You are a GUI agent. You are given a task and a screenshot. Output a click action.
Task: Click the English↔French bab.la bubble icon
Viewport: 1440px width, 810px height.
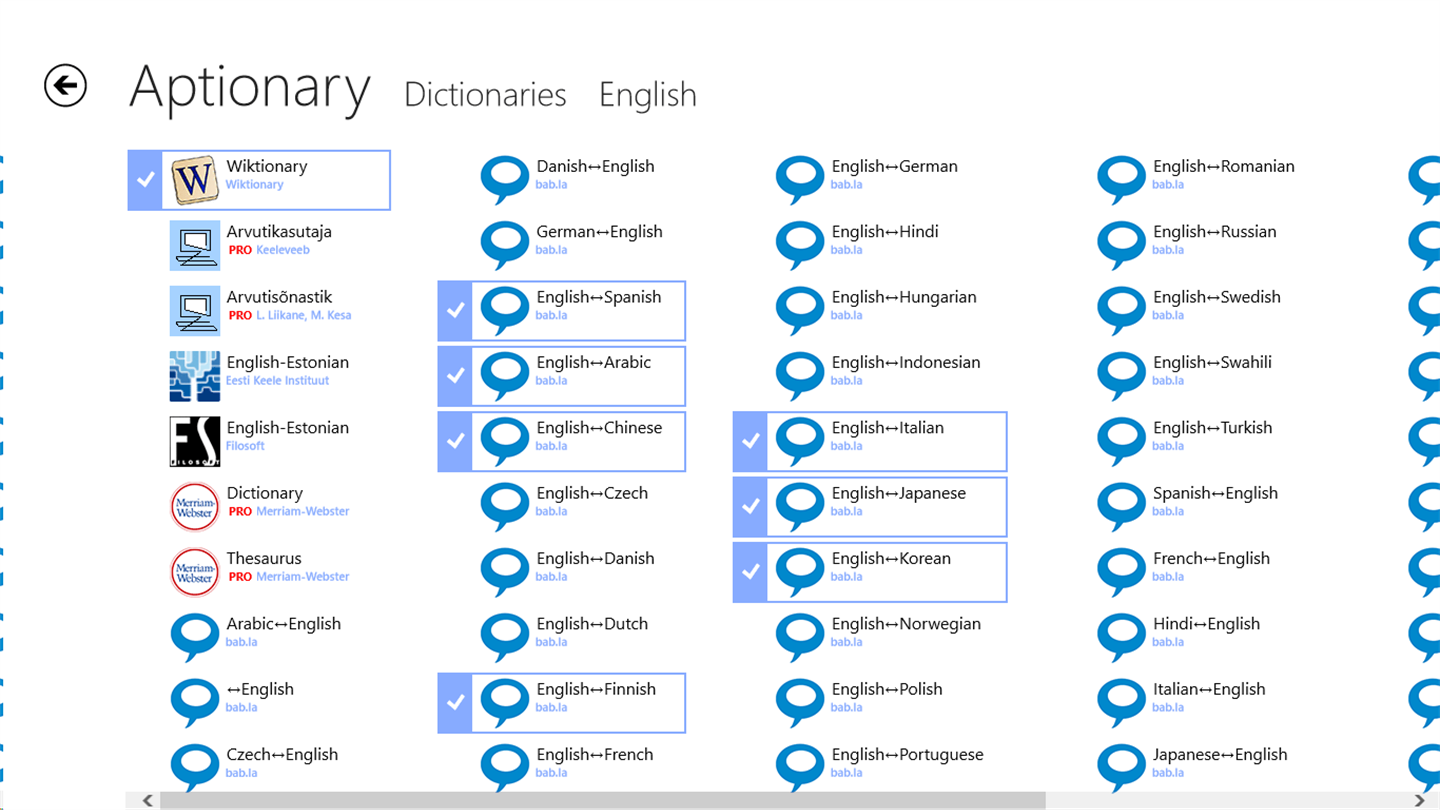pyautogui.click(x=505, y=768)
